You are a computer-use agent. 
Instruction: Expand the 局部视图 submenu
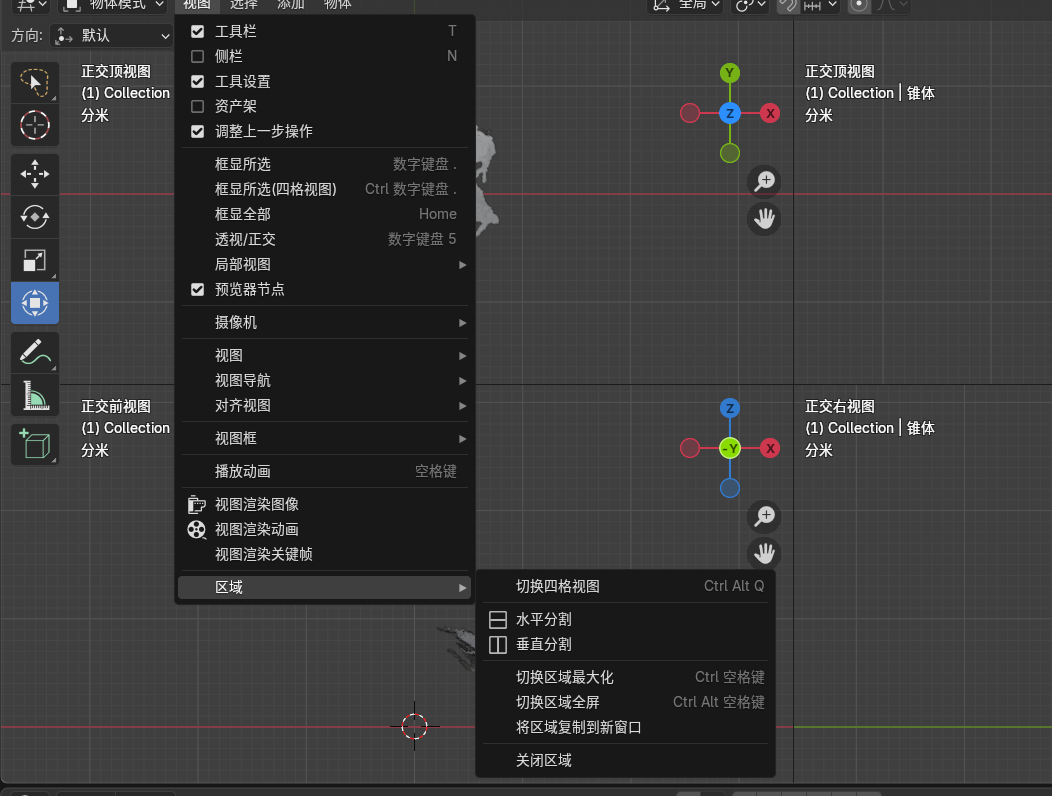[325, 264]
